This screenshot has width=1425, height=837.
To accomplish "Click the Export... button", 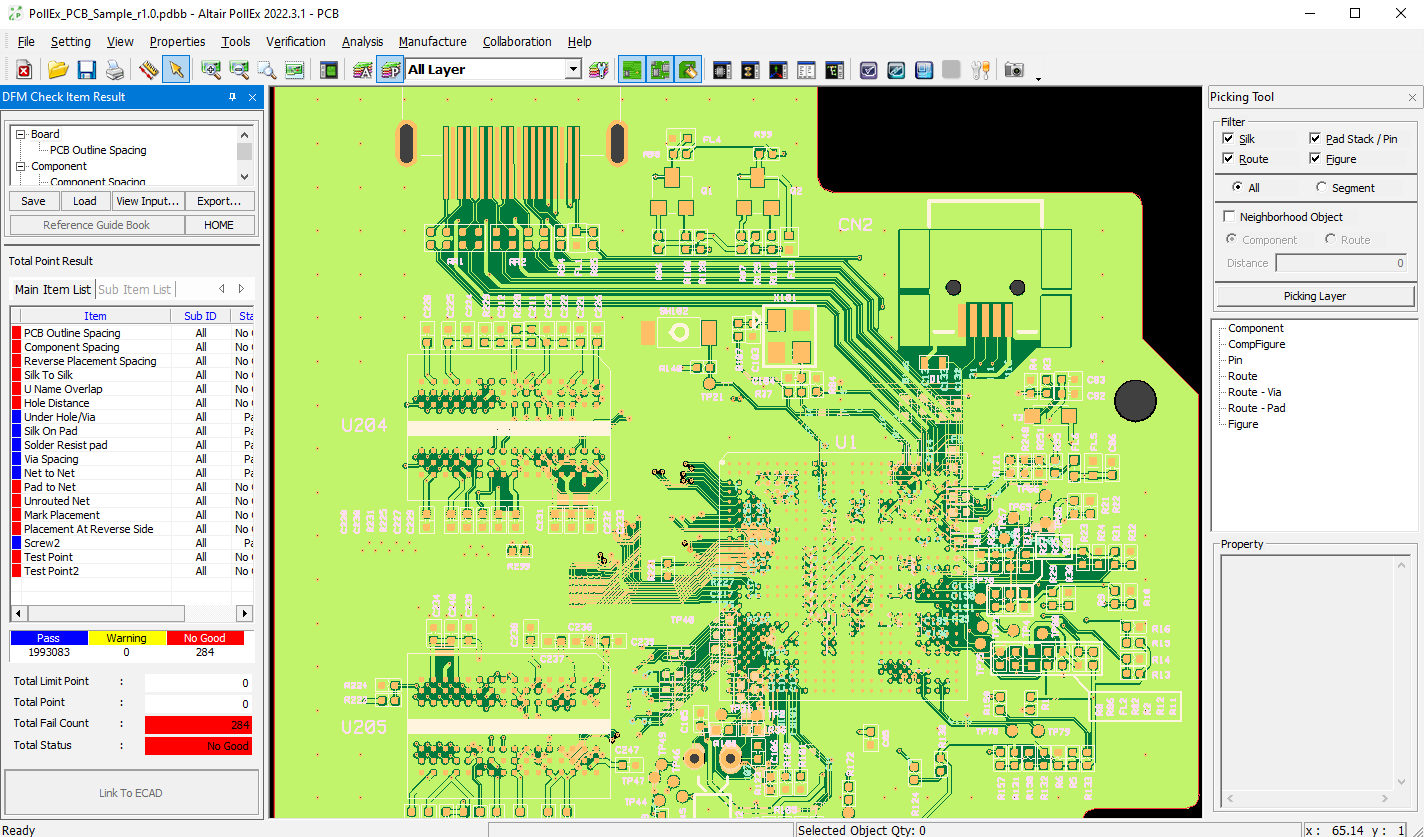I will [x=219, y=201].
